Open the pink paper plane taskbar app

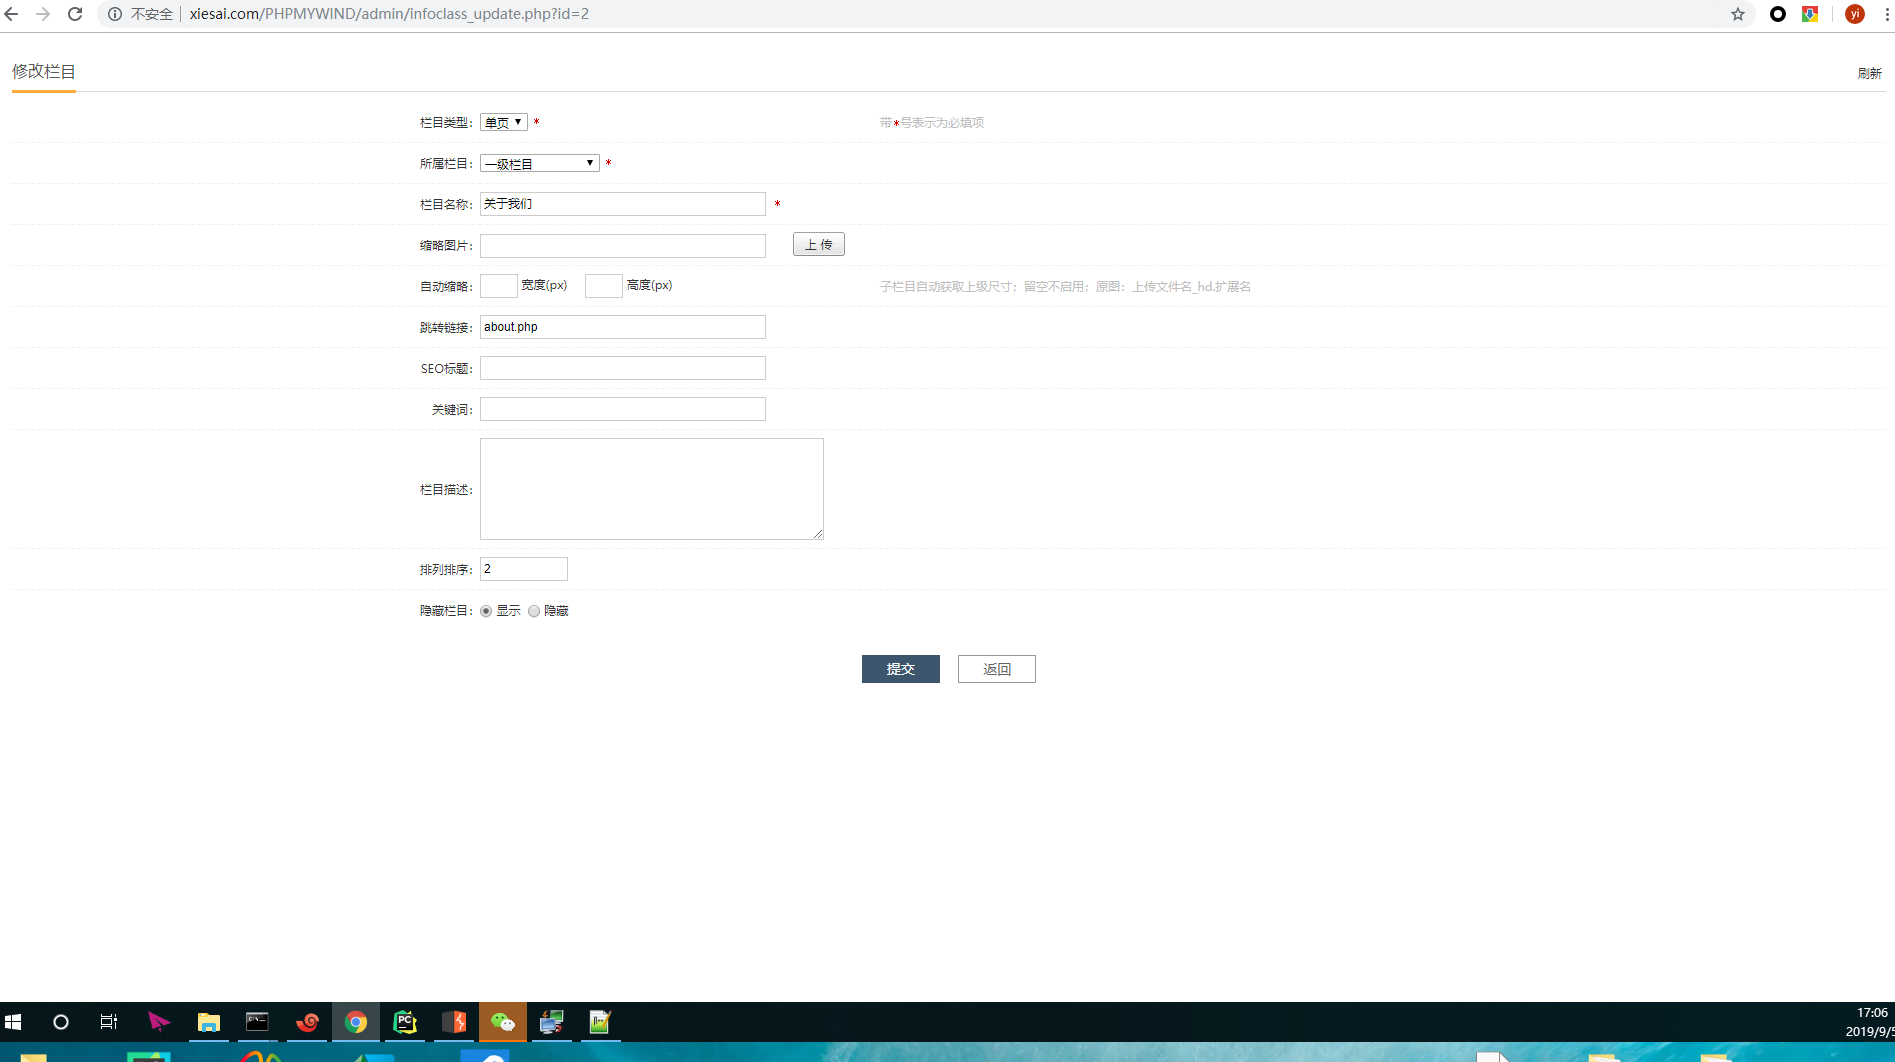[x=159, y=1022]
